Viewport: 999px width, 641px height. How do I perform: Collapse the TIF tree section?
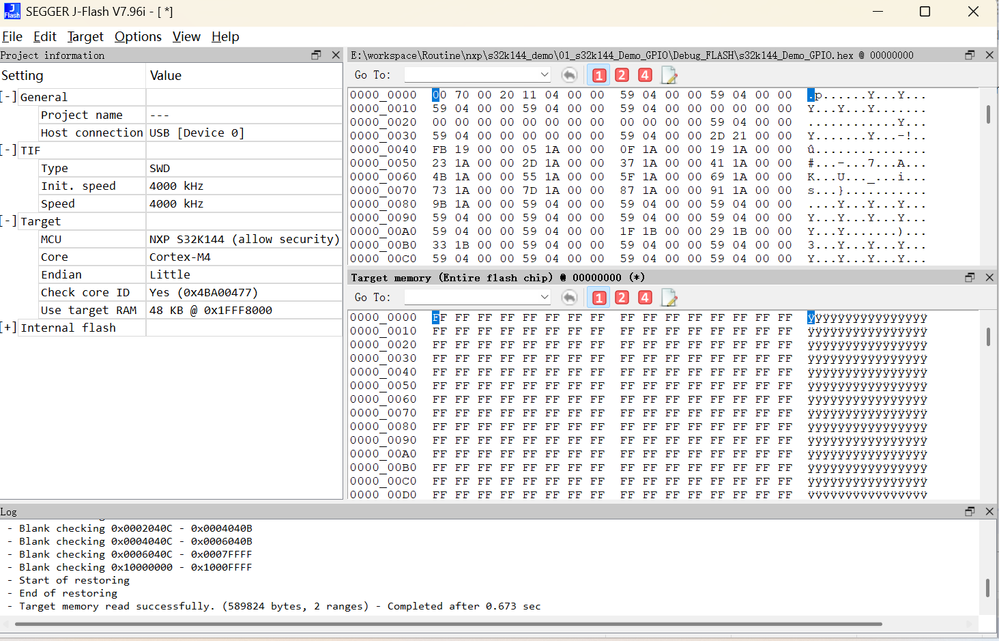click(8, 150)
